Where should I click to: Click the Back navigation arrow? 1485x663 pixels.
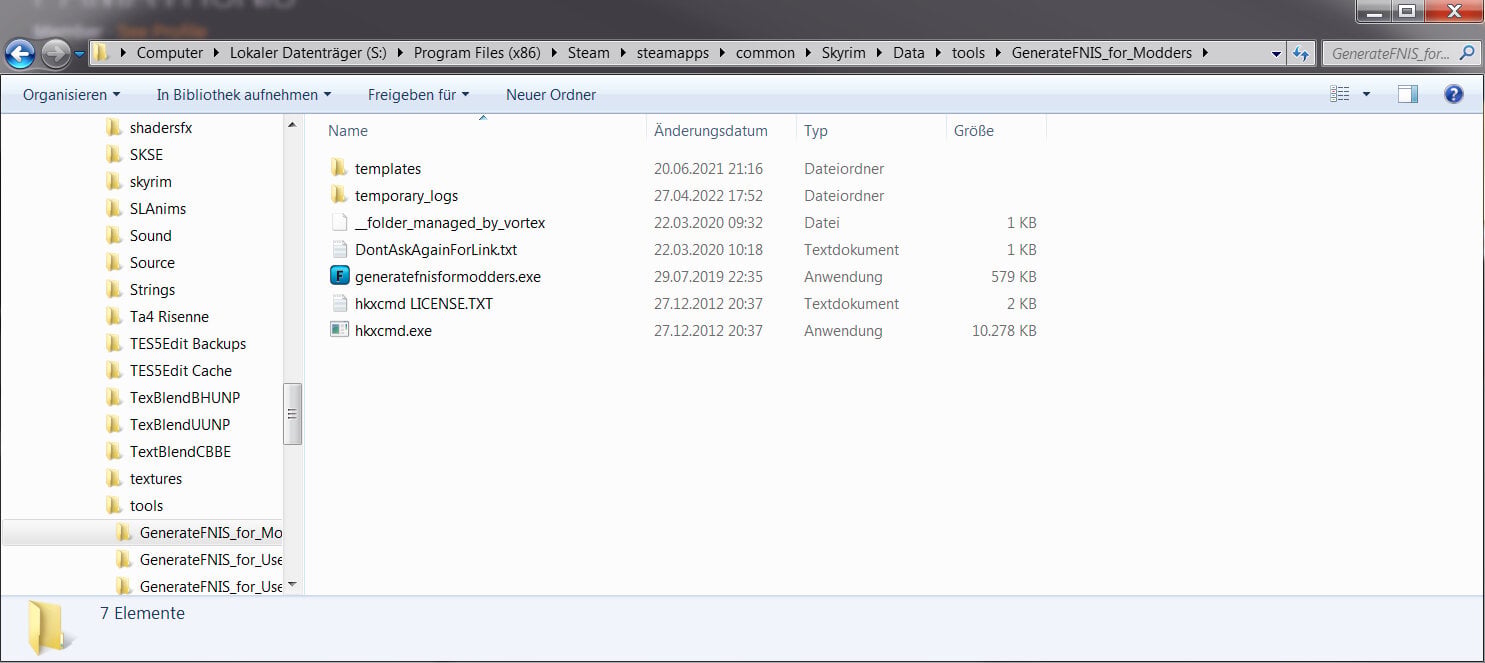click(20, 53)
